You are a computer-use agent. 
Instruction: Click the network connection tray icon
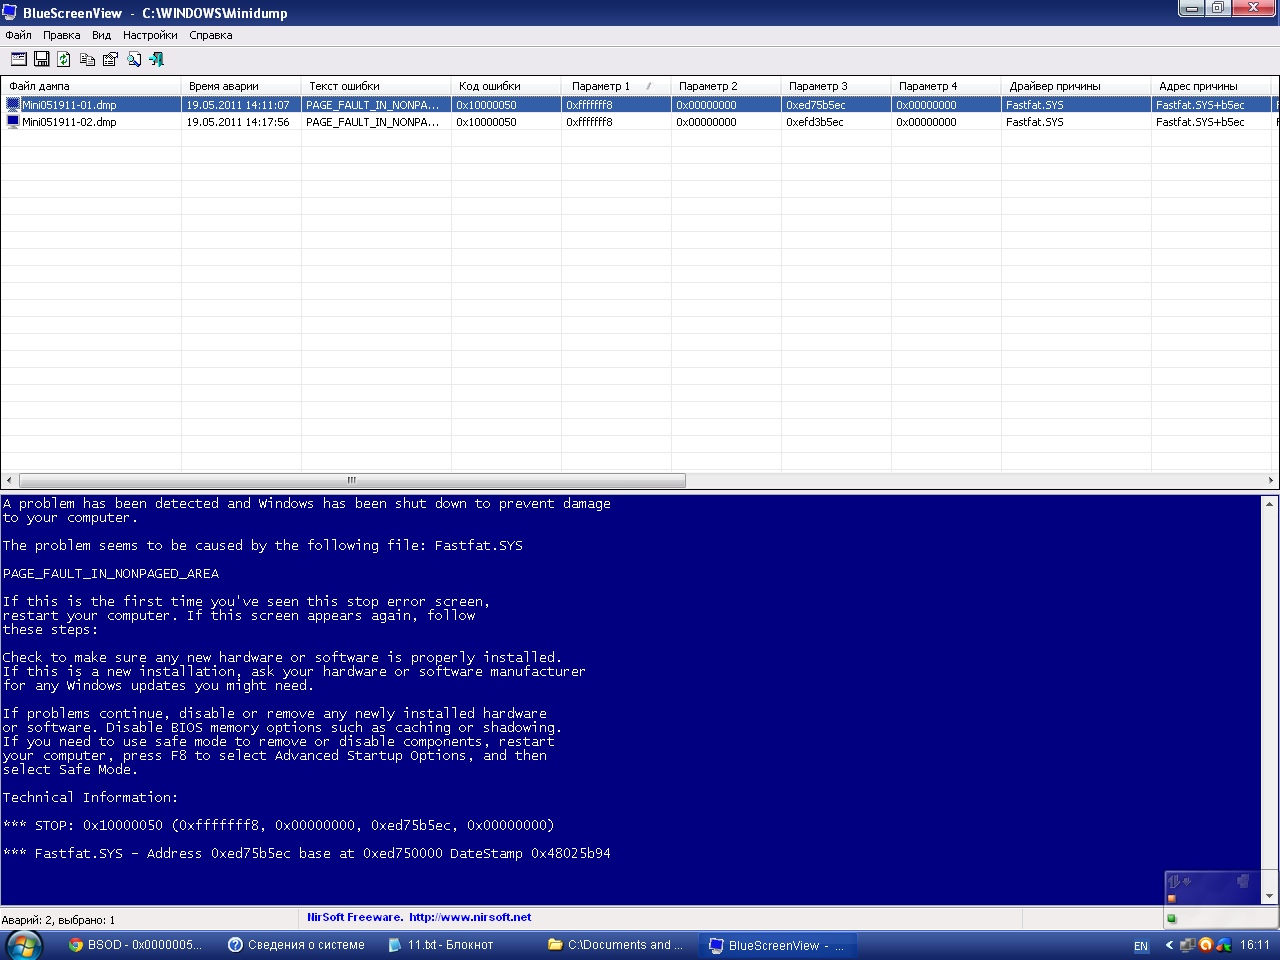pyautogui.click(x=1188, y=945)
